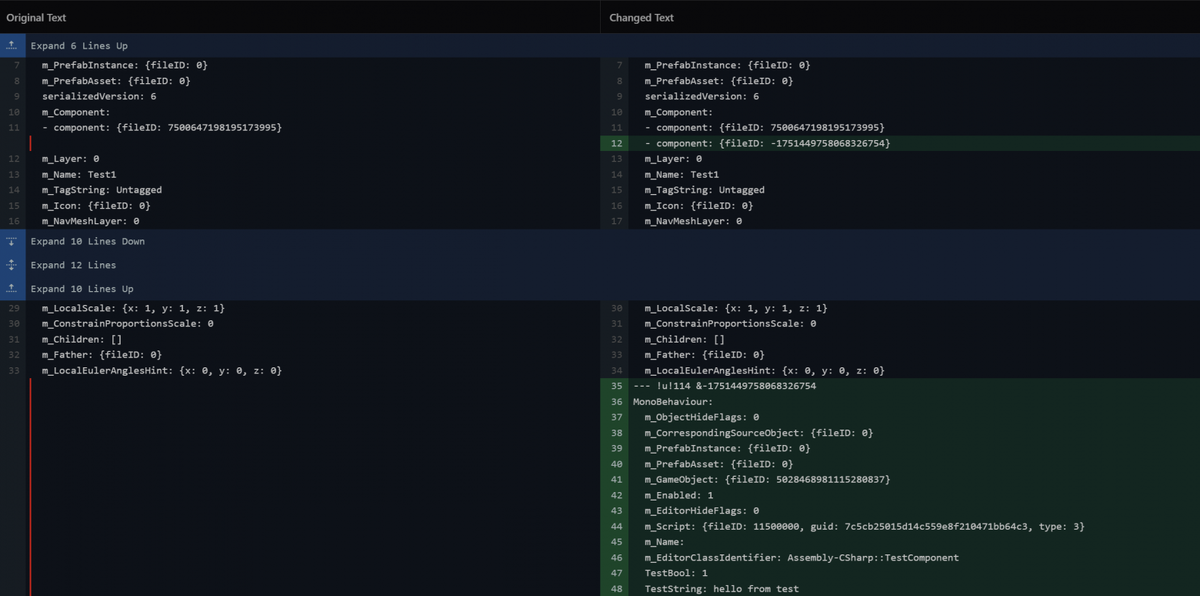Click 'm_Children: []' in Changed Text pane
The height and width of the screenshot is (596, 1200).
685,339
